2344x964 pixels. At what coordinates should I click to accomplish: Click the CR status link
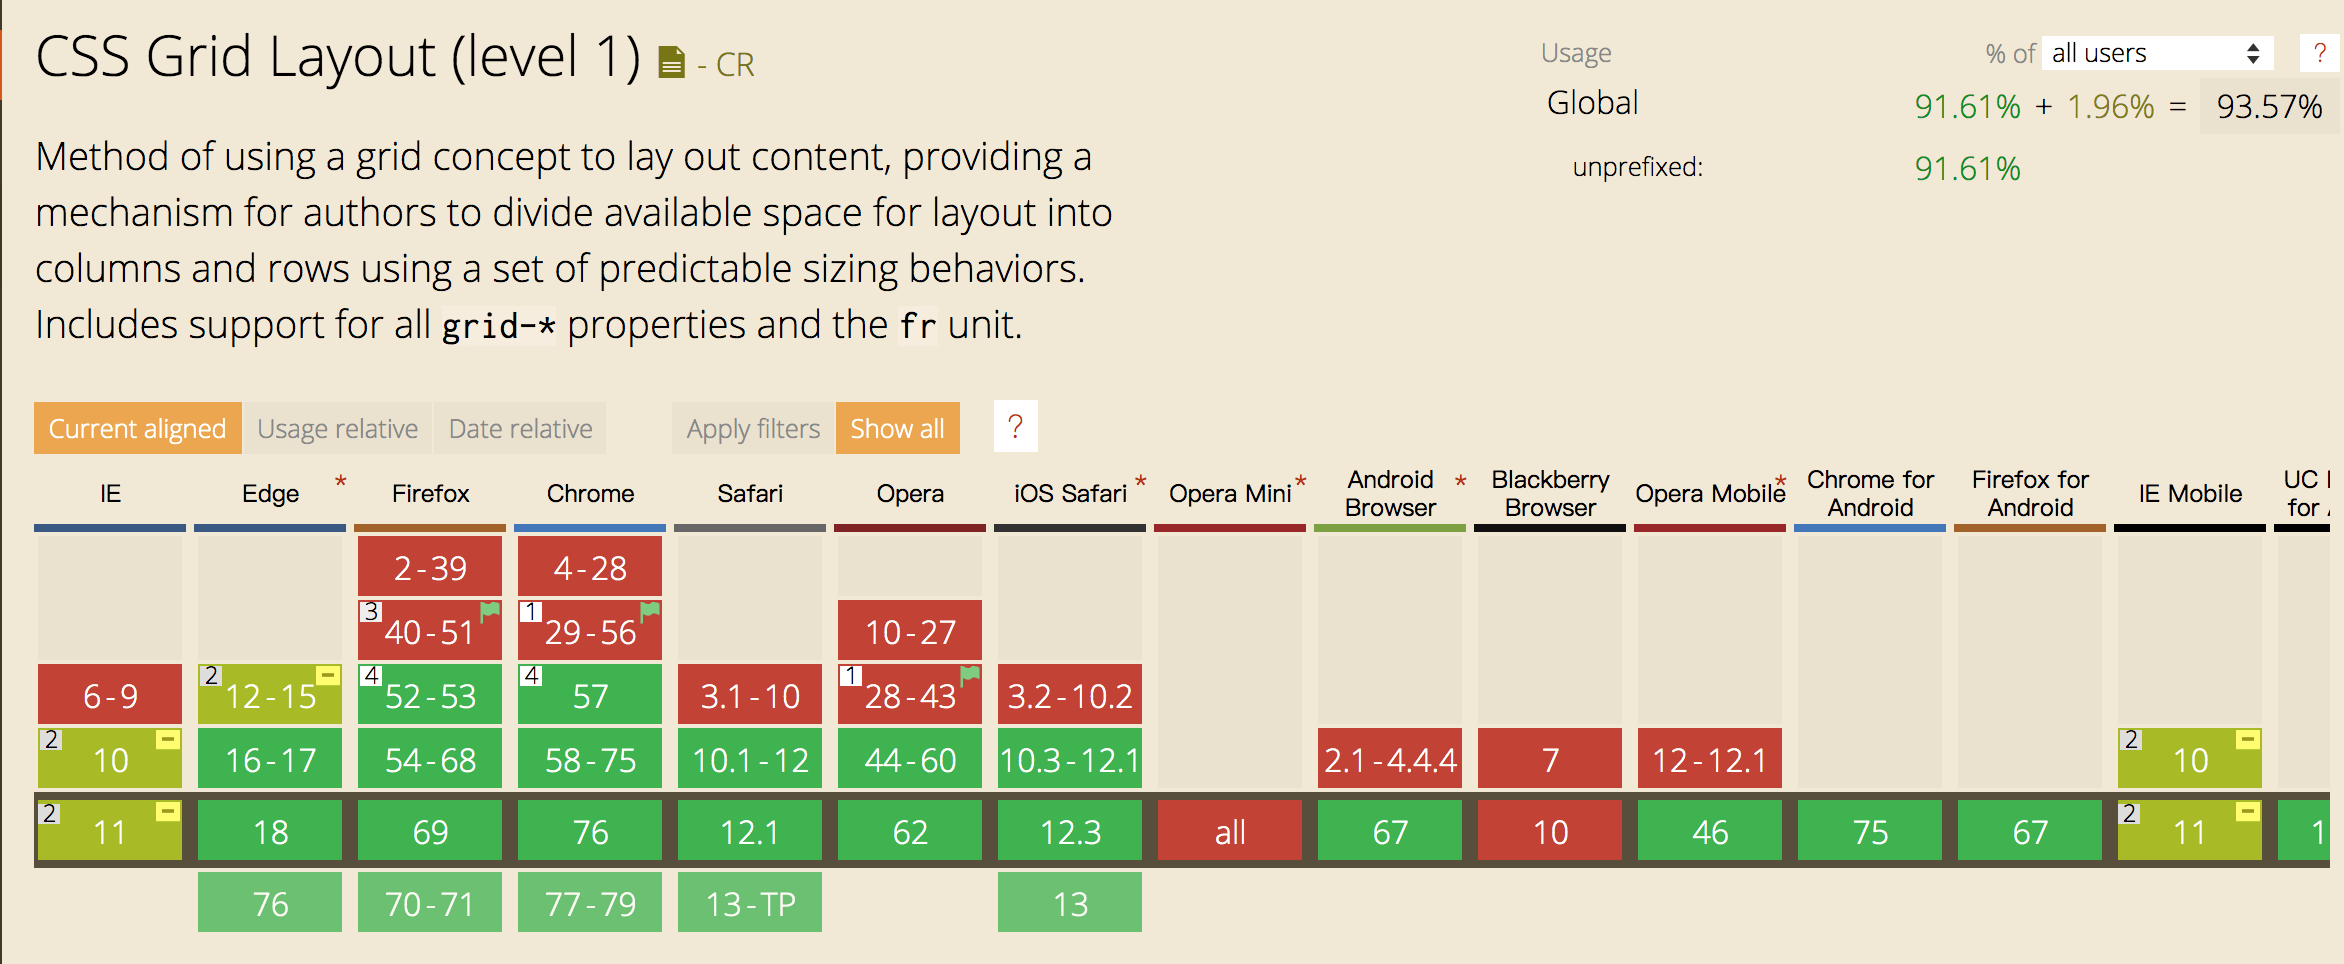click(735, 65)
